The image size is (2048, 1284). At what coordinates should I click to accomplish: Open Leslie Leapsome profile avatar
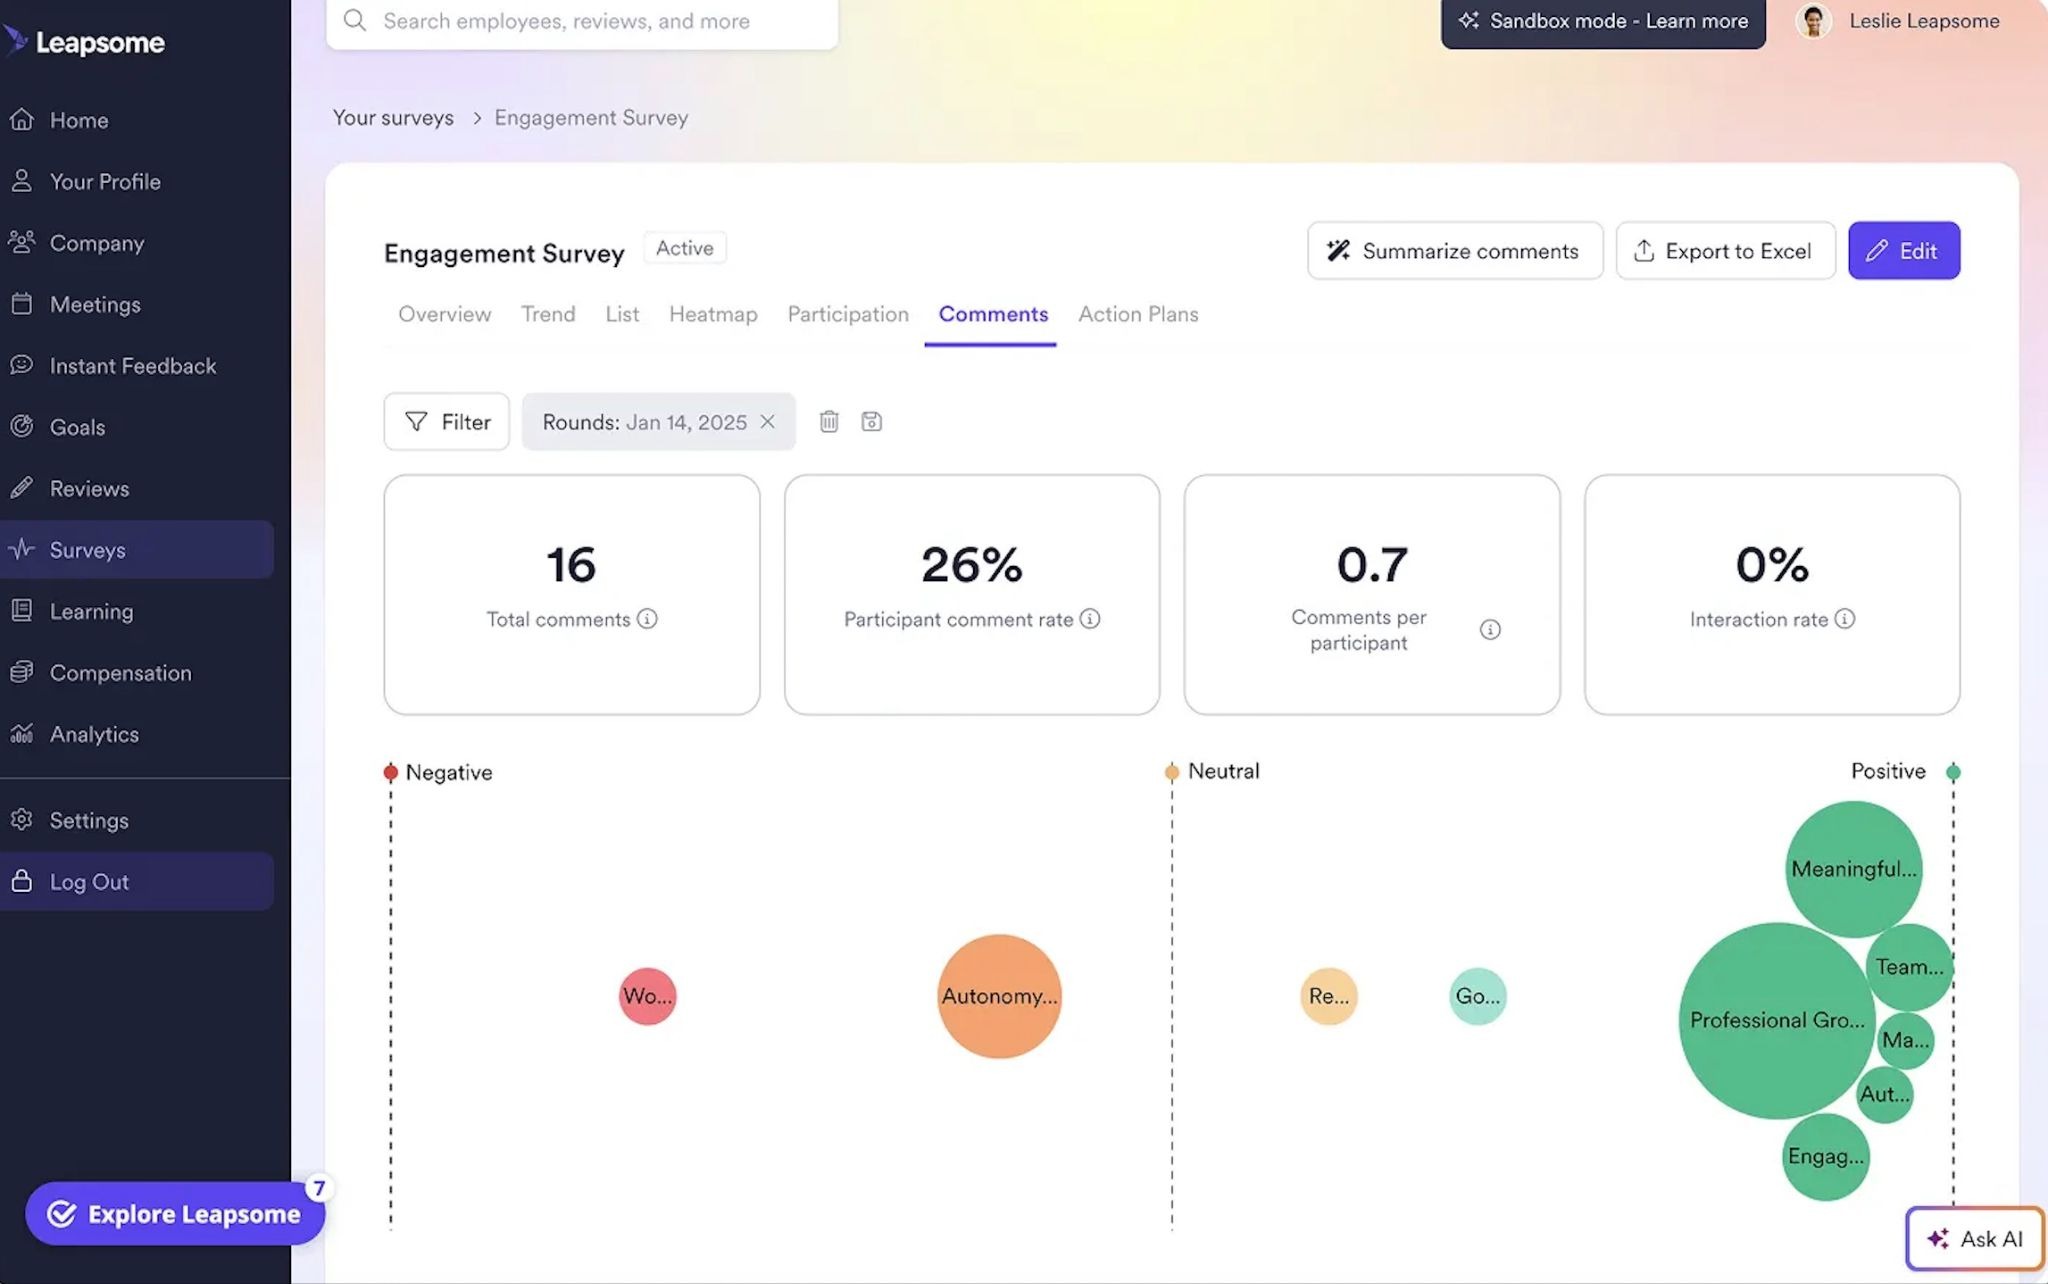tap(1813, 21)
